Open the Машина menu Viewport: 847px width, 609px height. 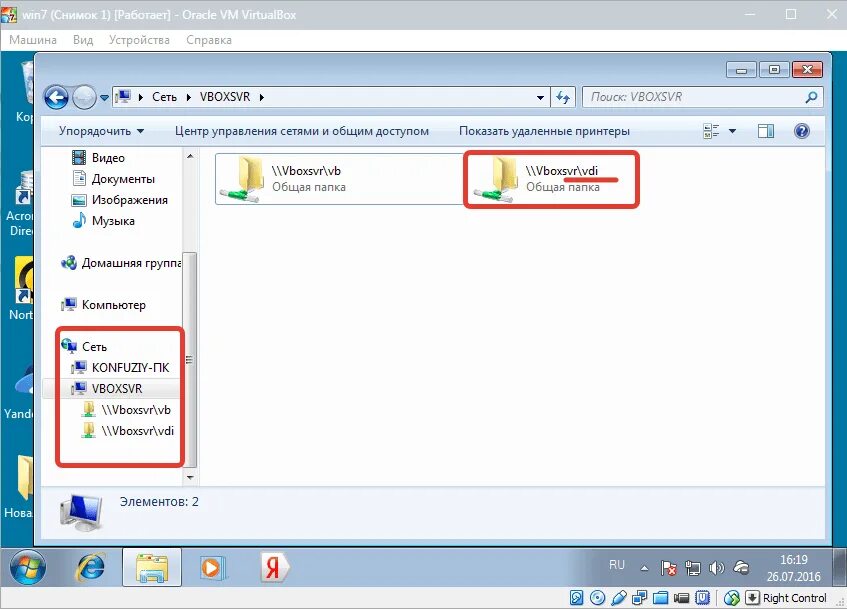click(33, 40)
